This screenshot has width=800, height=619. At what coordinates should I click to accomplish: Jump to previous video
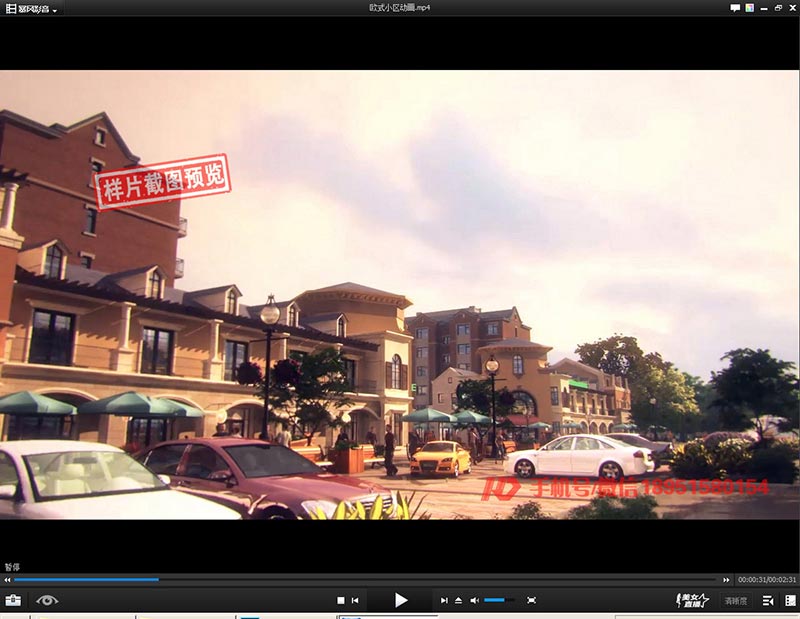(355, 600)
